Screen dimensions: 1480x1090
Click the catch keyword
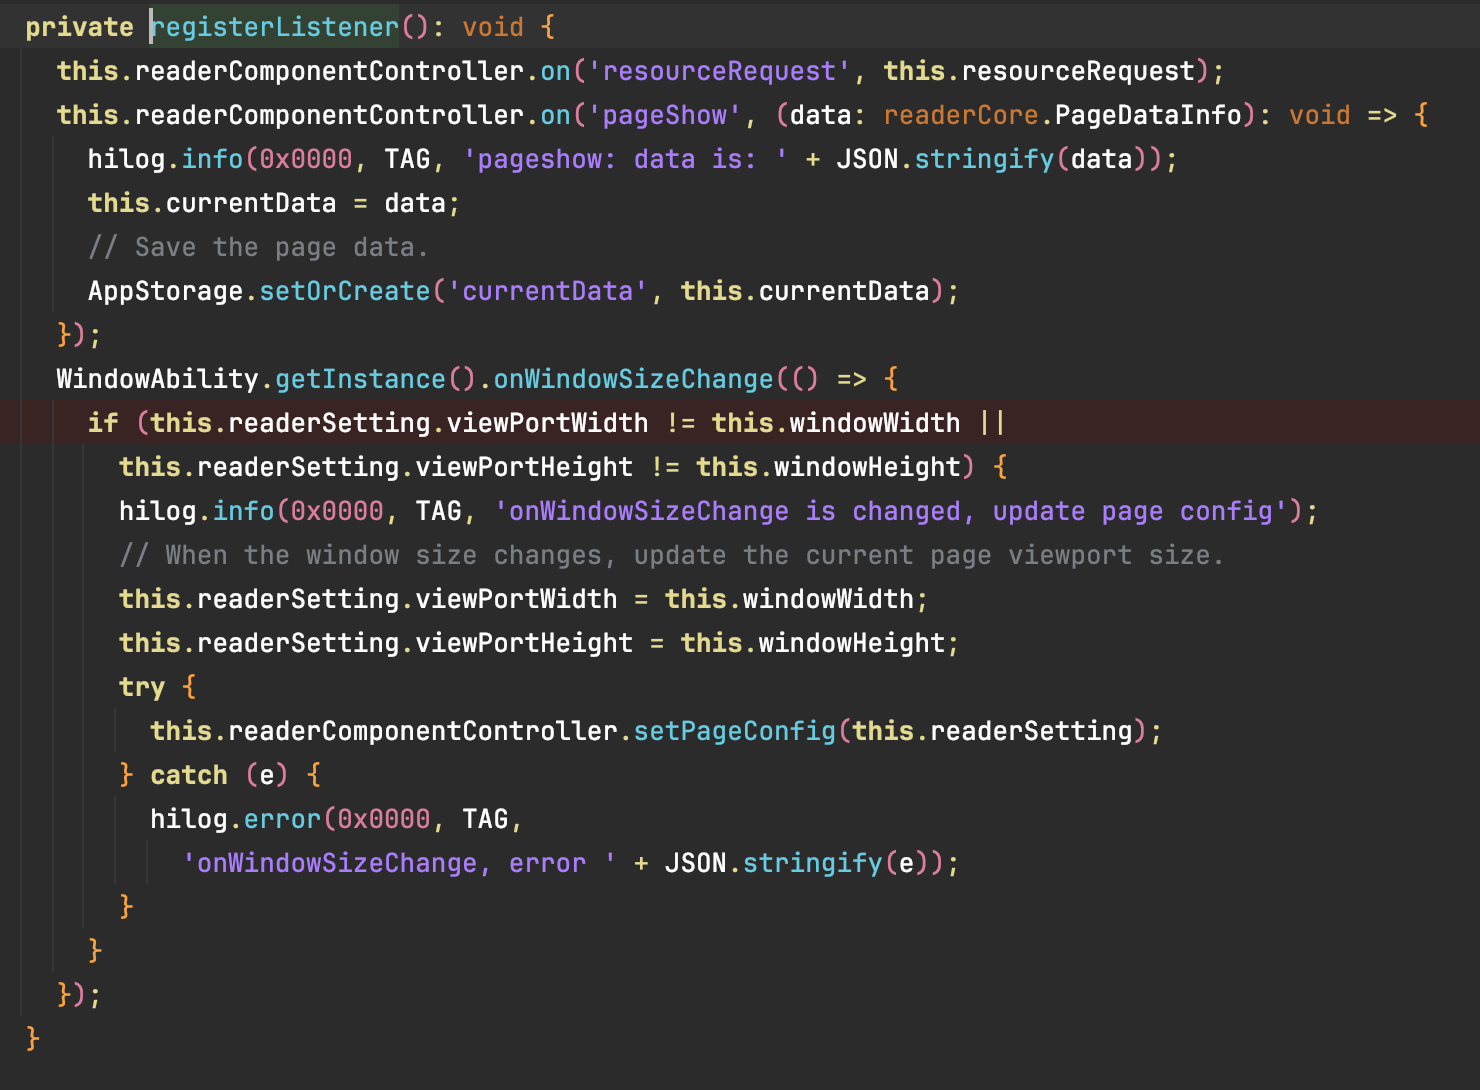(x=189, y=775)
